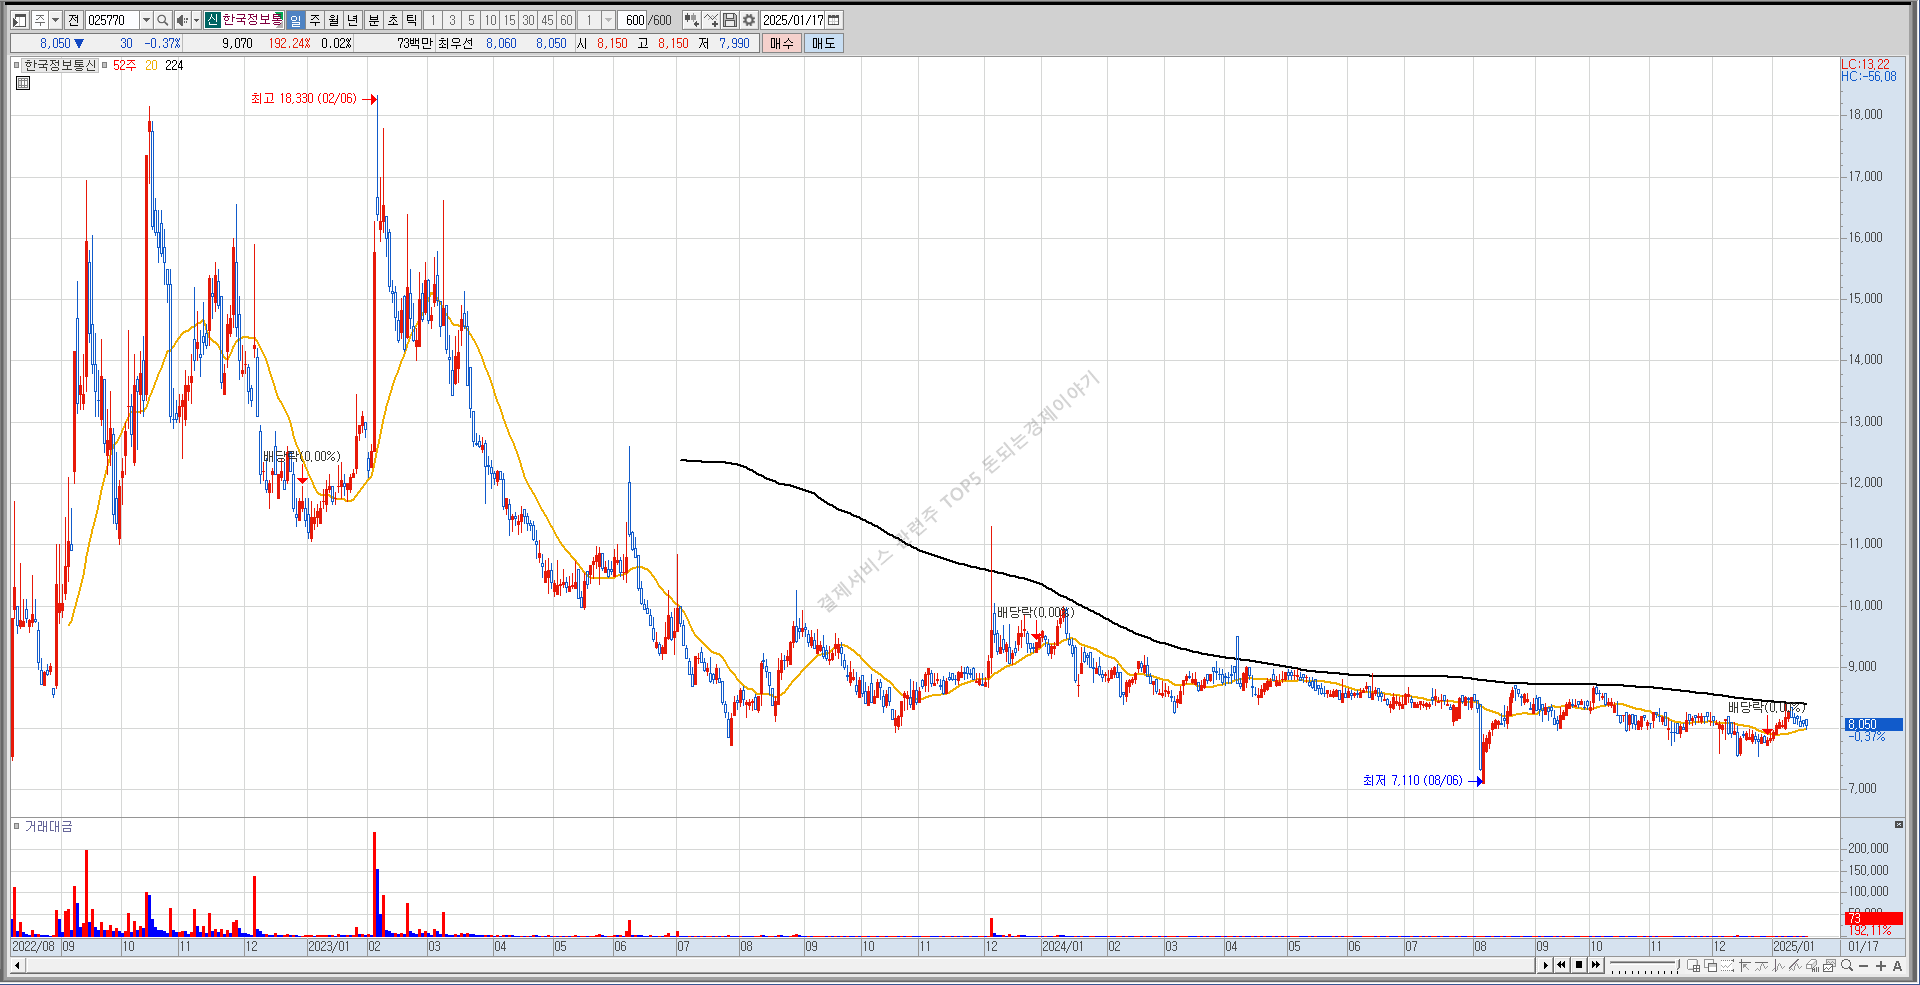The width and height of the screenshot is (1920, 985).
Task: Click the oscillating wave chart icon
Action: click(x=1779, y=965)
